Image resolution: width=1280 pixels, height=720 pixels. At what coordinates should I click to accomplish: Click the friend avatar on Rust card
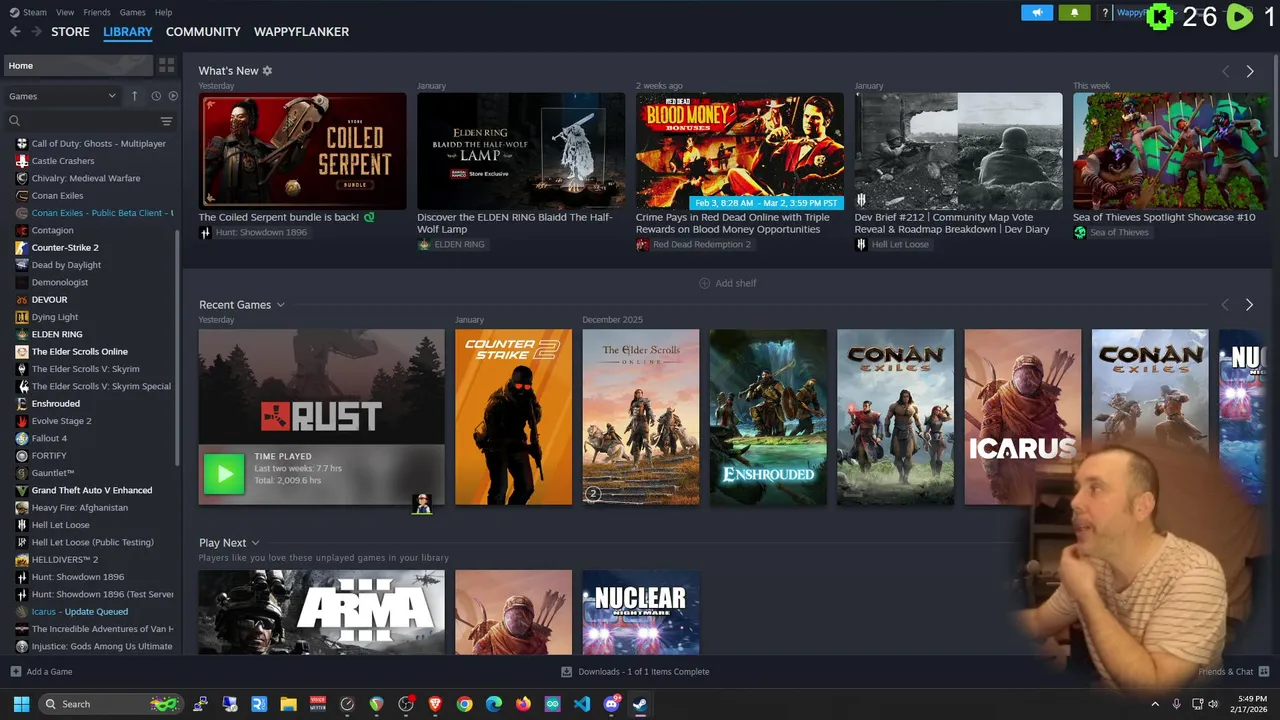pos(422,504)
